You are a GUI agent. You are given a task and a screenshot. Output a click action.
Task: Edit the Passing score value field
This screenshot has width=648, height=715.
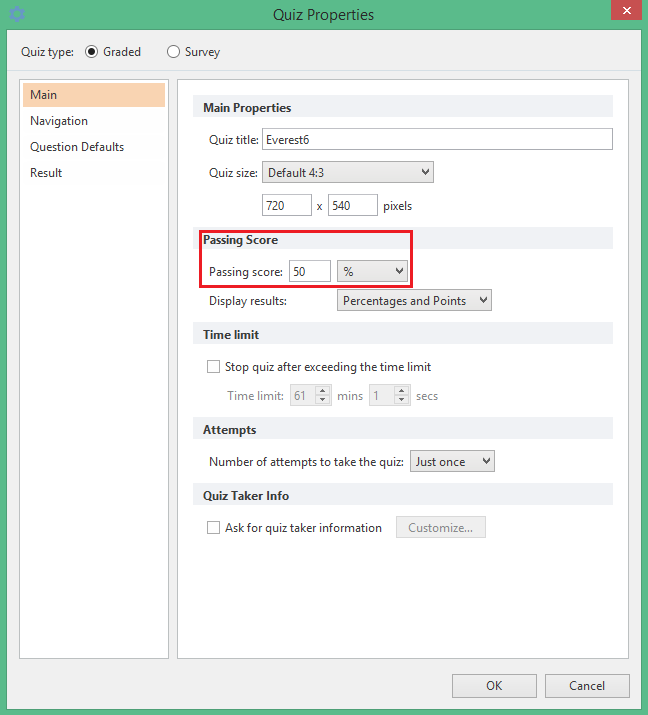(310, 271)
